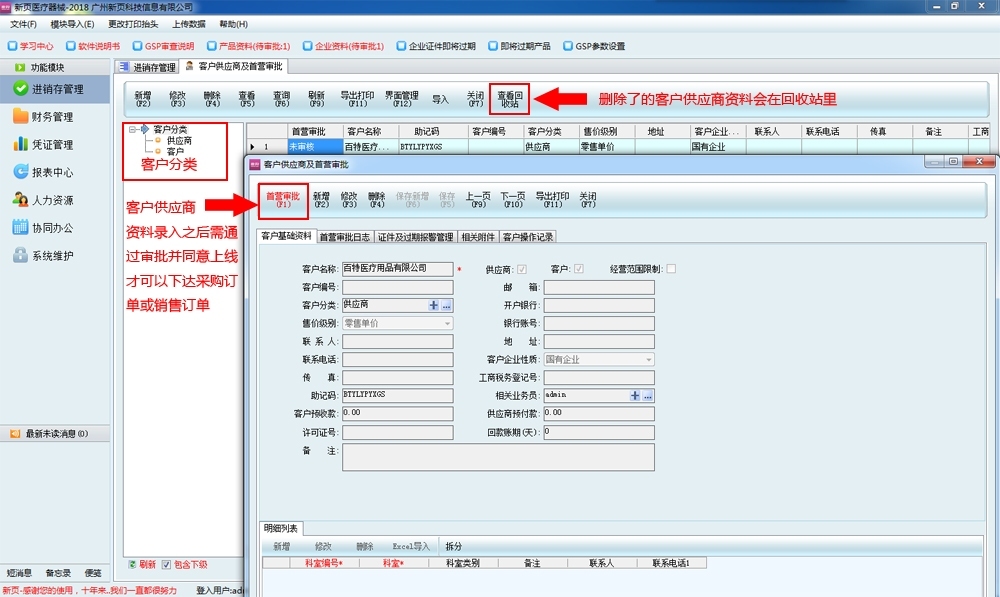Click 刷新 icon below customer tree
This screenshot has height=597, width=1000.
point(132,564)
